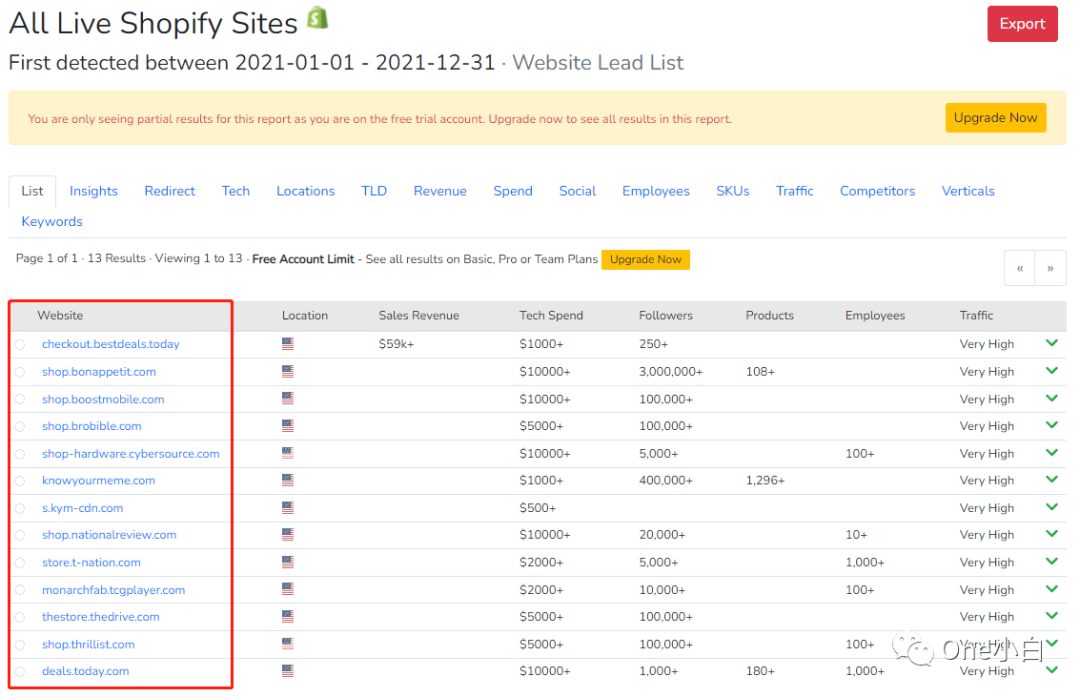Expand the checkout.bestdeals.today row chevron
The width and height of the screenshot is (1080, 697).
1051,343
